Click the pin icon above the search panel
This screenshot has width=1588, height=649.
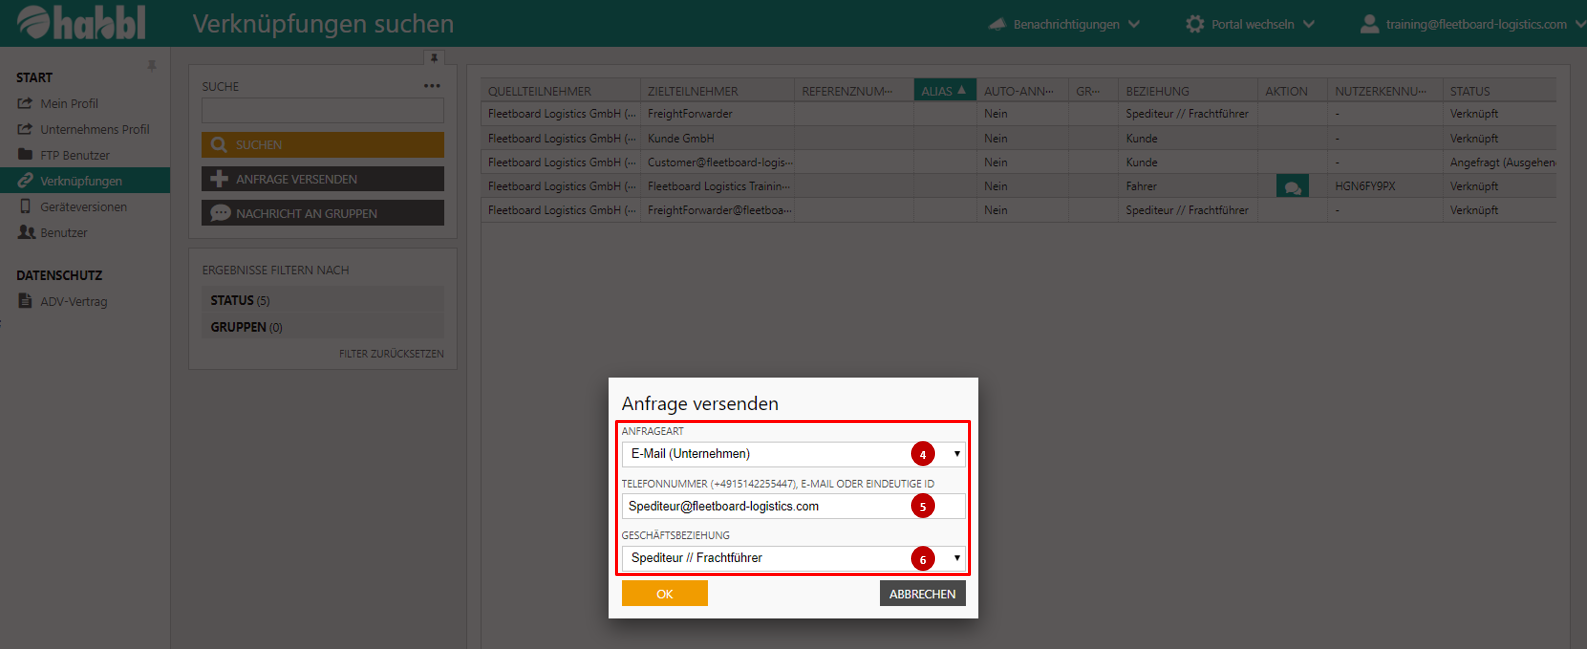pyautogui.click(x=434, y=58)
